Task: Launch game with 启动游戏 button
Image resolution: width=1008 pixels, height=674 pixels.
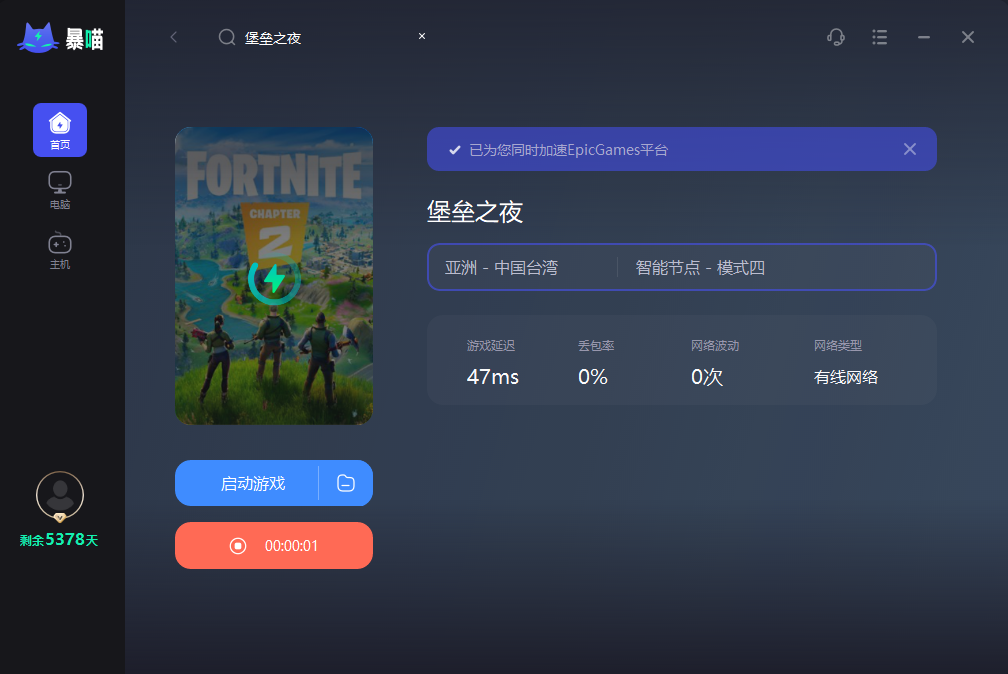Action: (247, 483)
